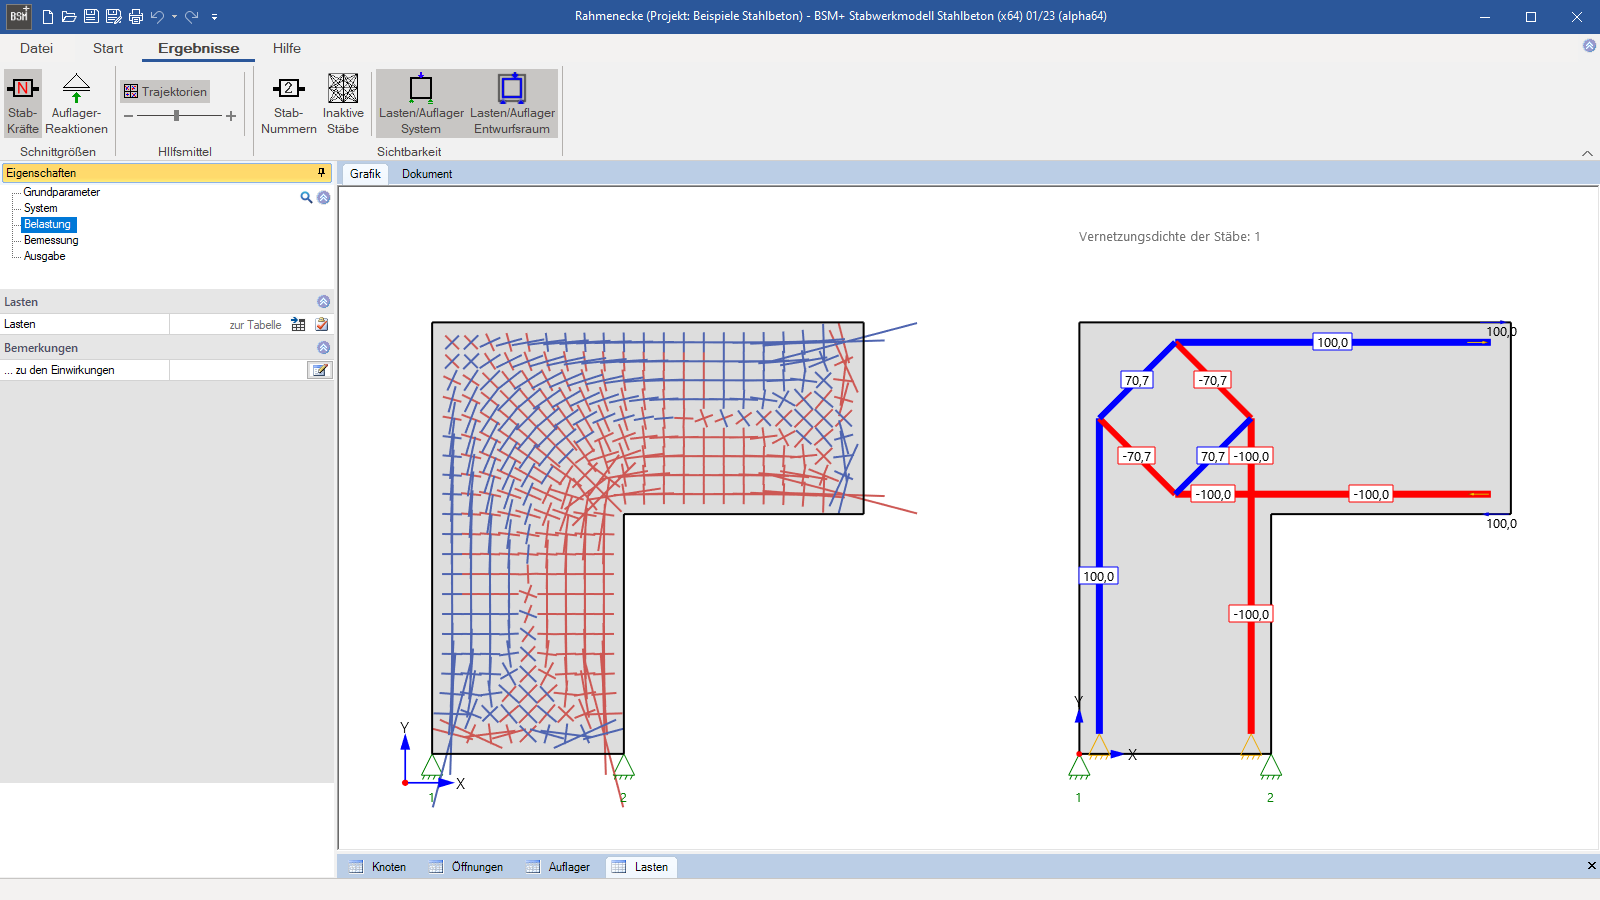Click the Einwirkungen remarks input field
Viewport: 1600px width, 900px height.
[238, 370]
